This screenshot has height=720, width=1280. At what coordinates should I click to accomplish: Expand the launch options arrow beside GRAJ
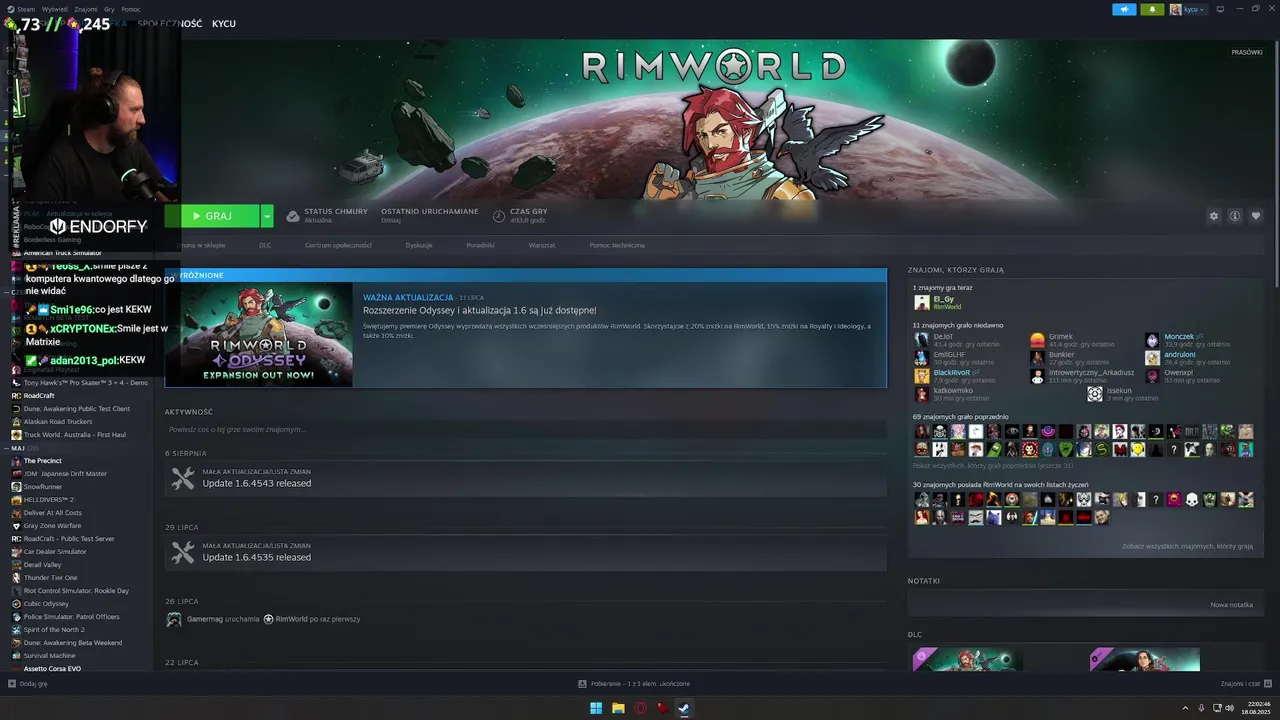tap(267, 216)
